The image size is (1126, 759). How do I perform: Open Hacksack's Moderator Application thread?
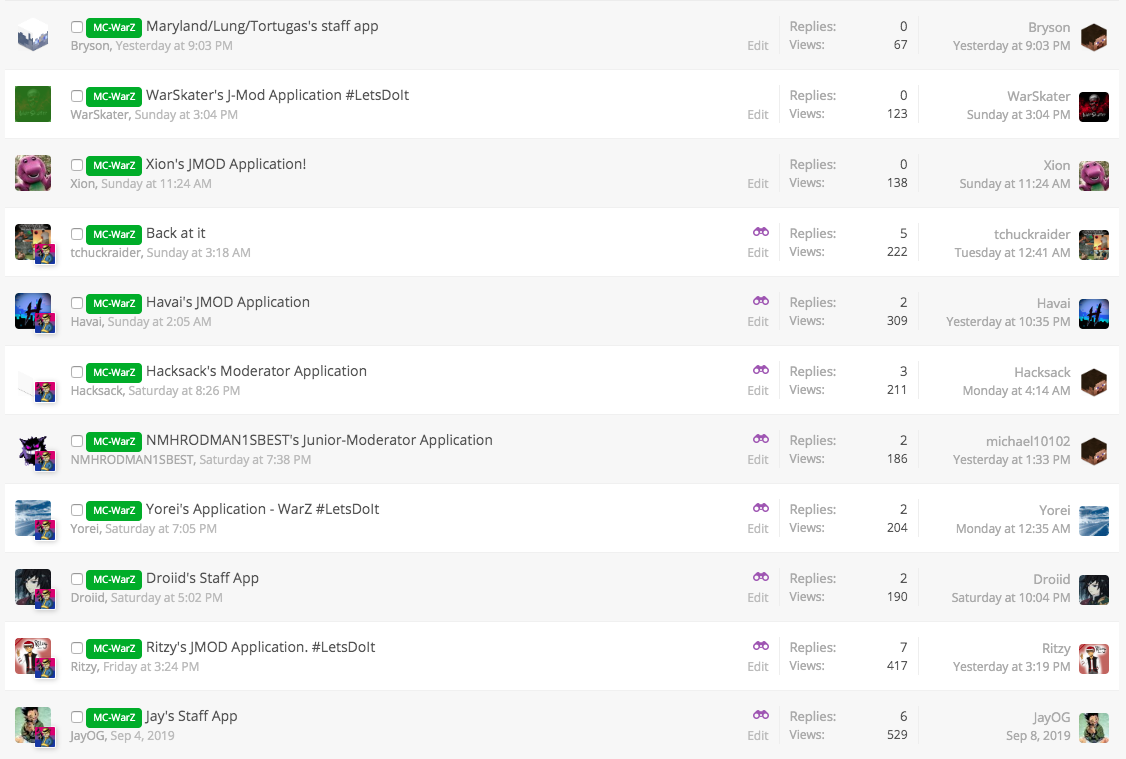[x=256, y=371]
